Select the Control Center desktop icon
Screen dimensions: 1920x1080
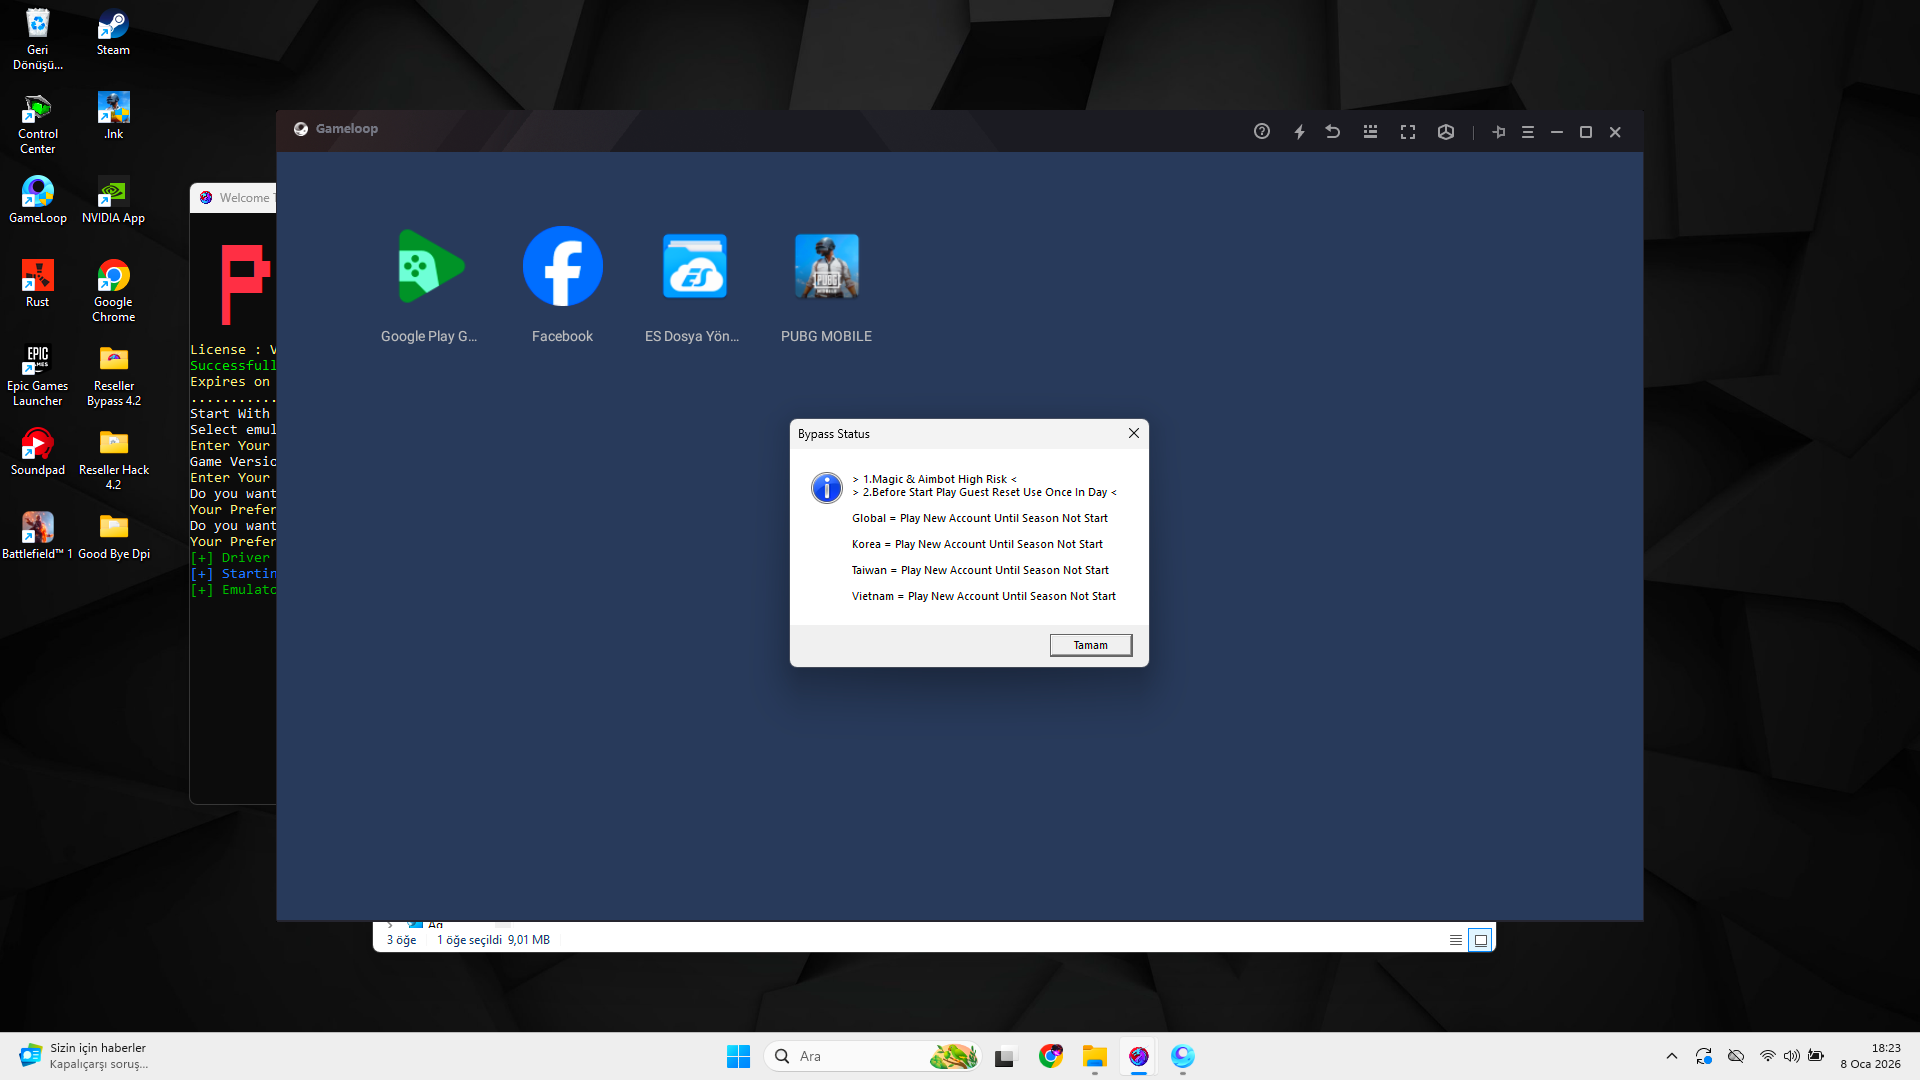point(38,123)
